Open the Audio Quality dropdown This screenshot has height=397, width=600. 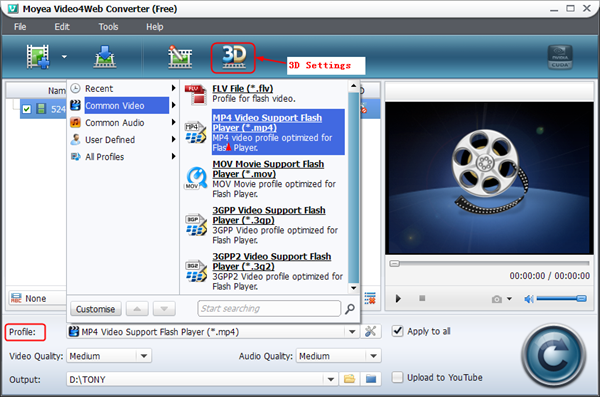coord(339,356)
